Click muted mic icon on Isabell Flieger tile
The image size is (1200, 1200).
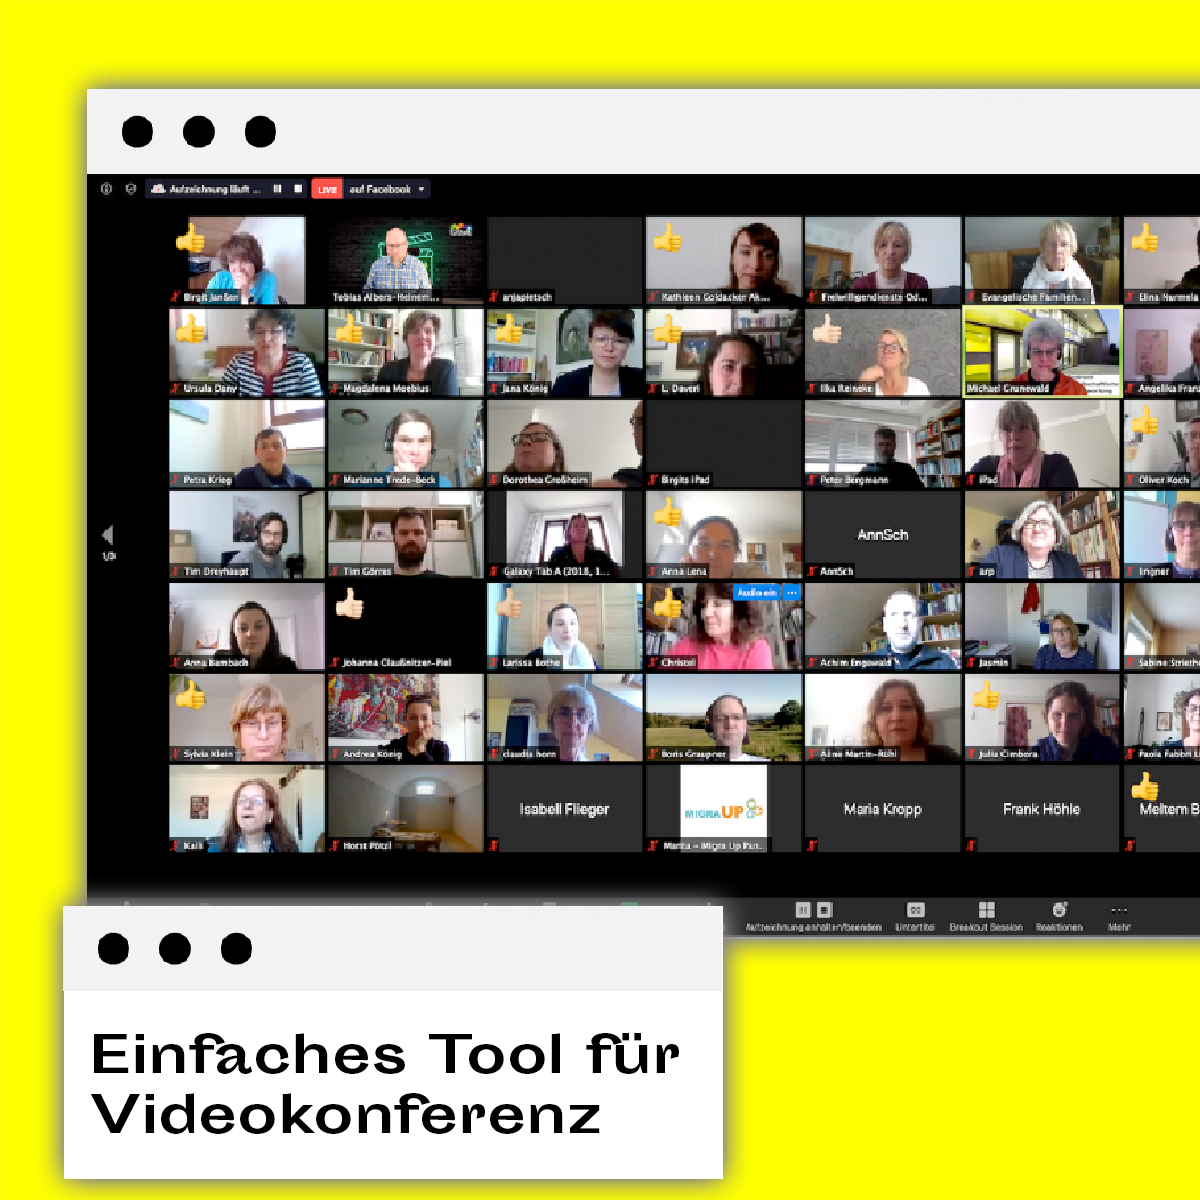494,846
